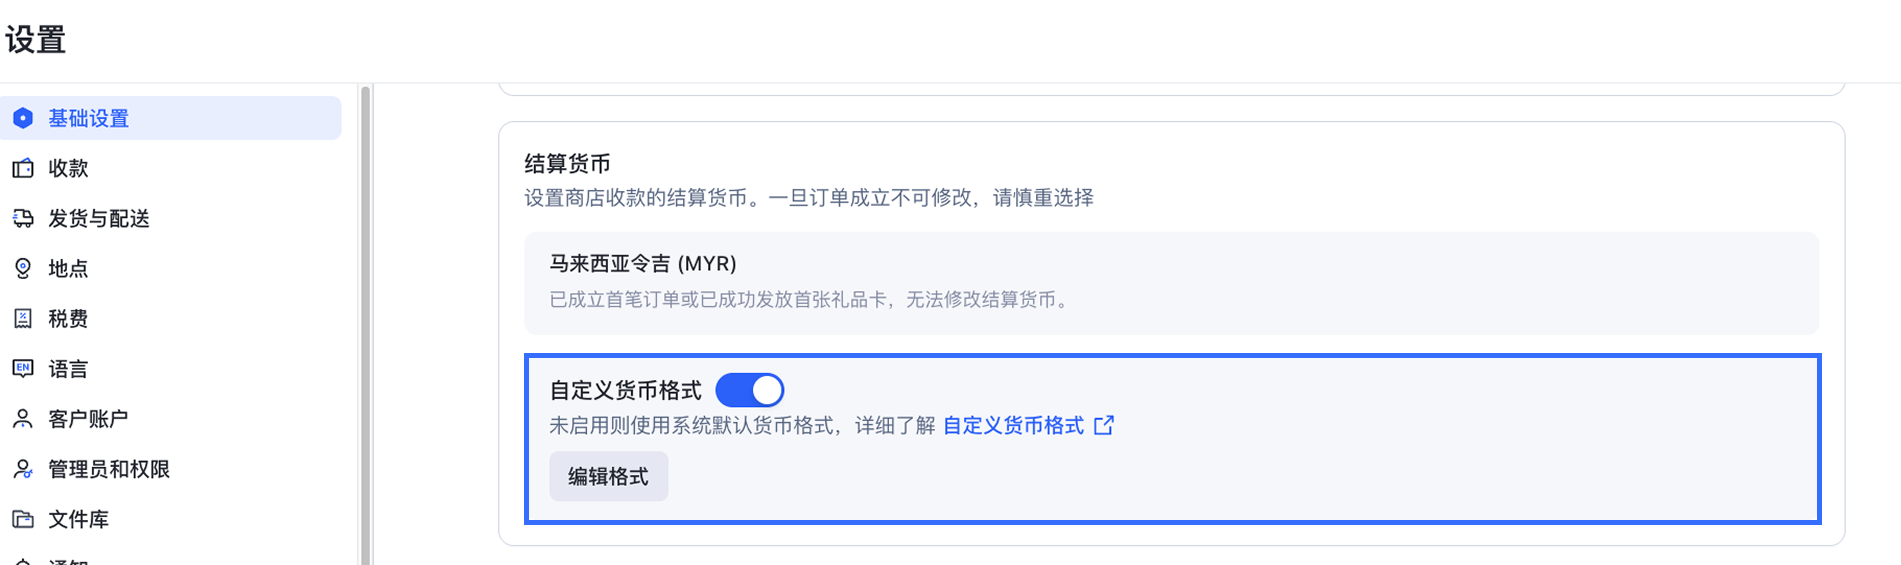Click the 地点 location pin icon

[22, 268]
